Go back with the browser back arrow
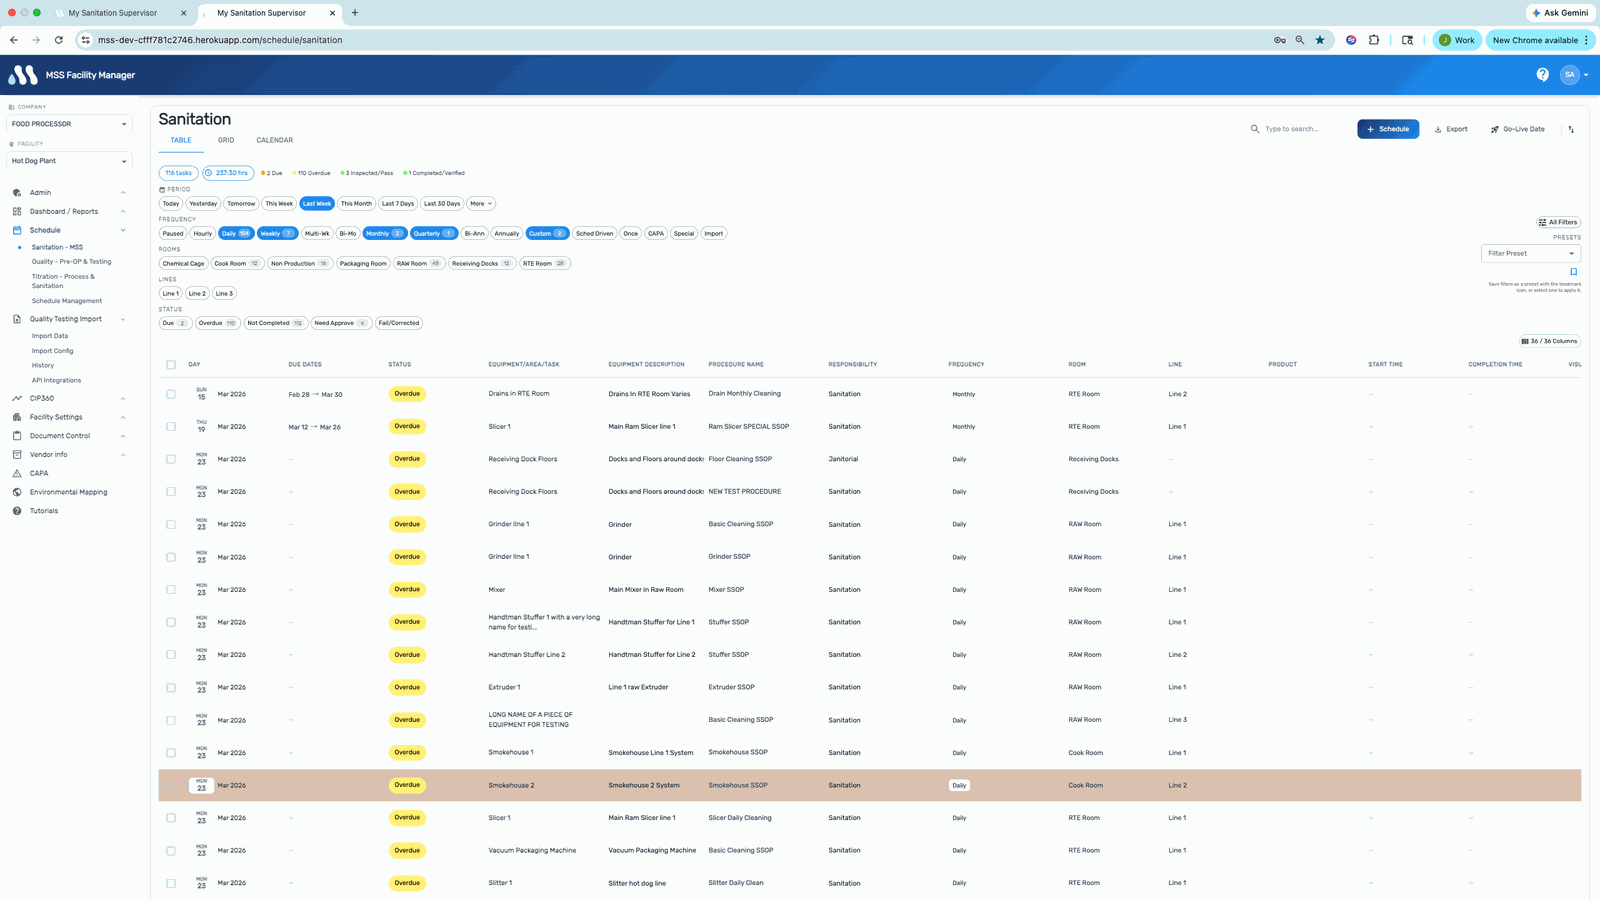The width and height of the screenshot is (1600, 900). pos(14,40)
